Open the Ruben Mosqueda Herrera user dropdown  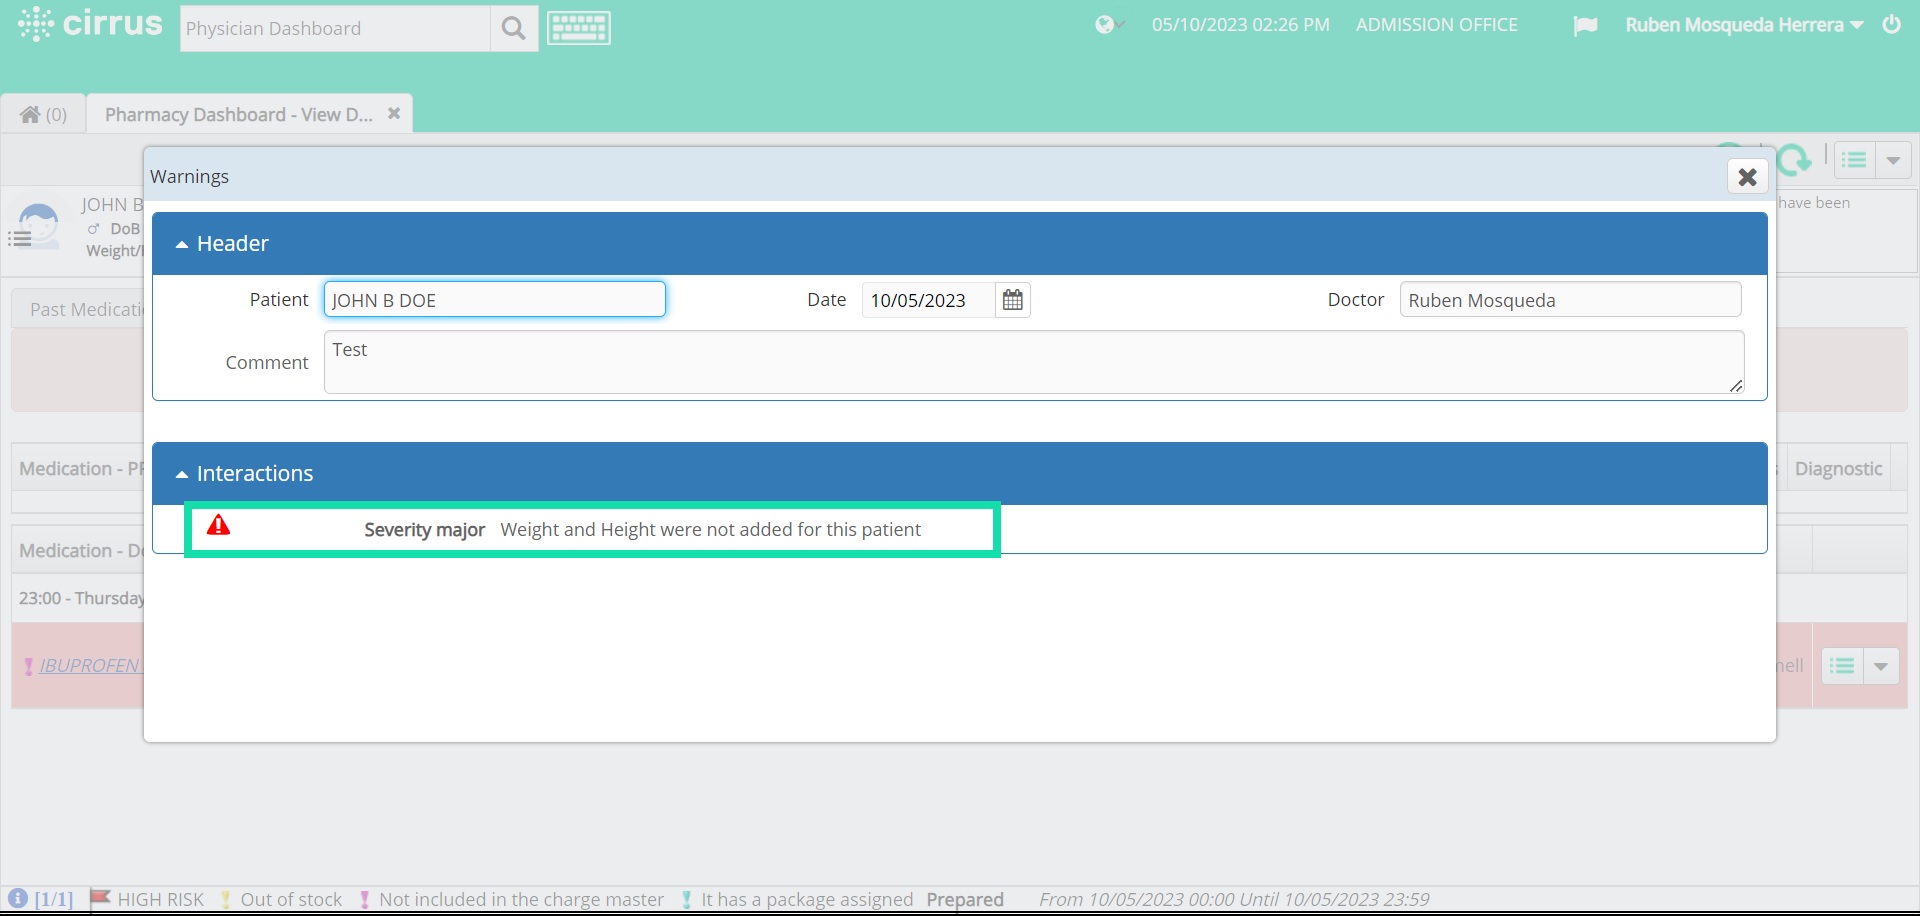point(1744,25)
